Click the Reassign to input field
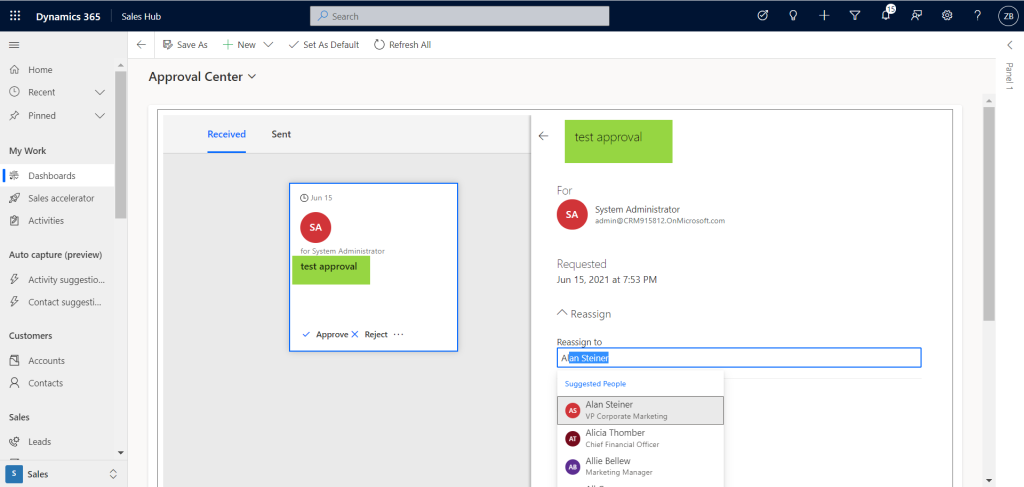Viewport: 1024px width, 487px height. click(x=738, y=357)
